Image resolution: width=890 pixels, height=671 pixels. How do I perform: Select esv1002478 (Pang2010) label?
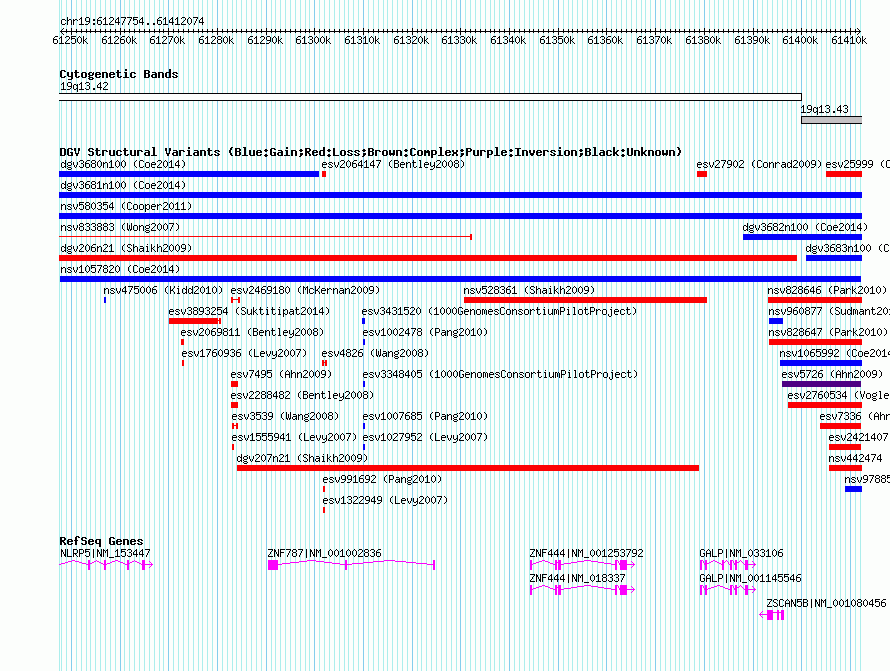click(x=425, y=332)
